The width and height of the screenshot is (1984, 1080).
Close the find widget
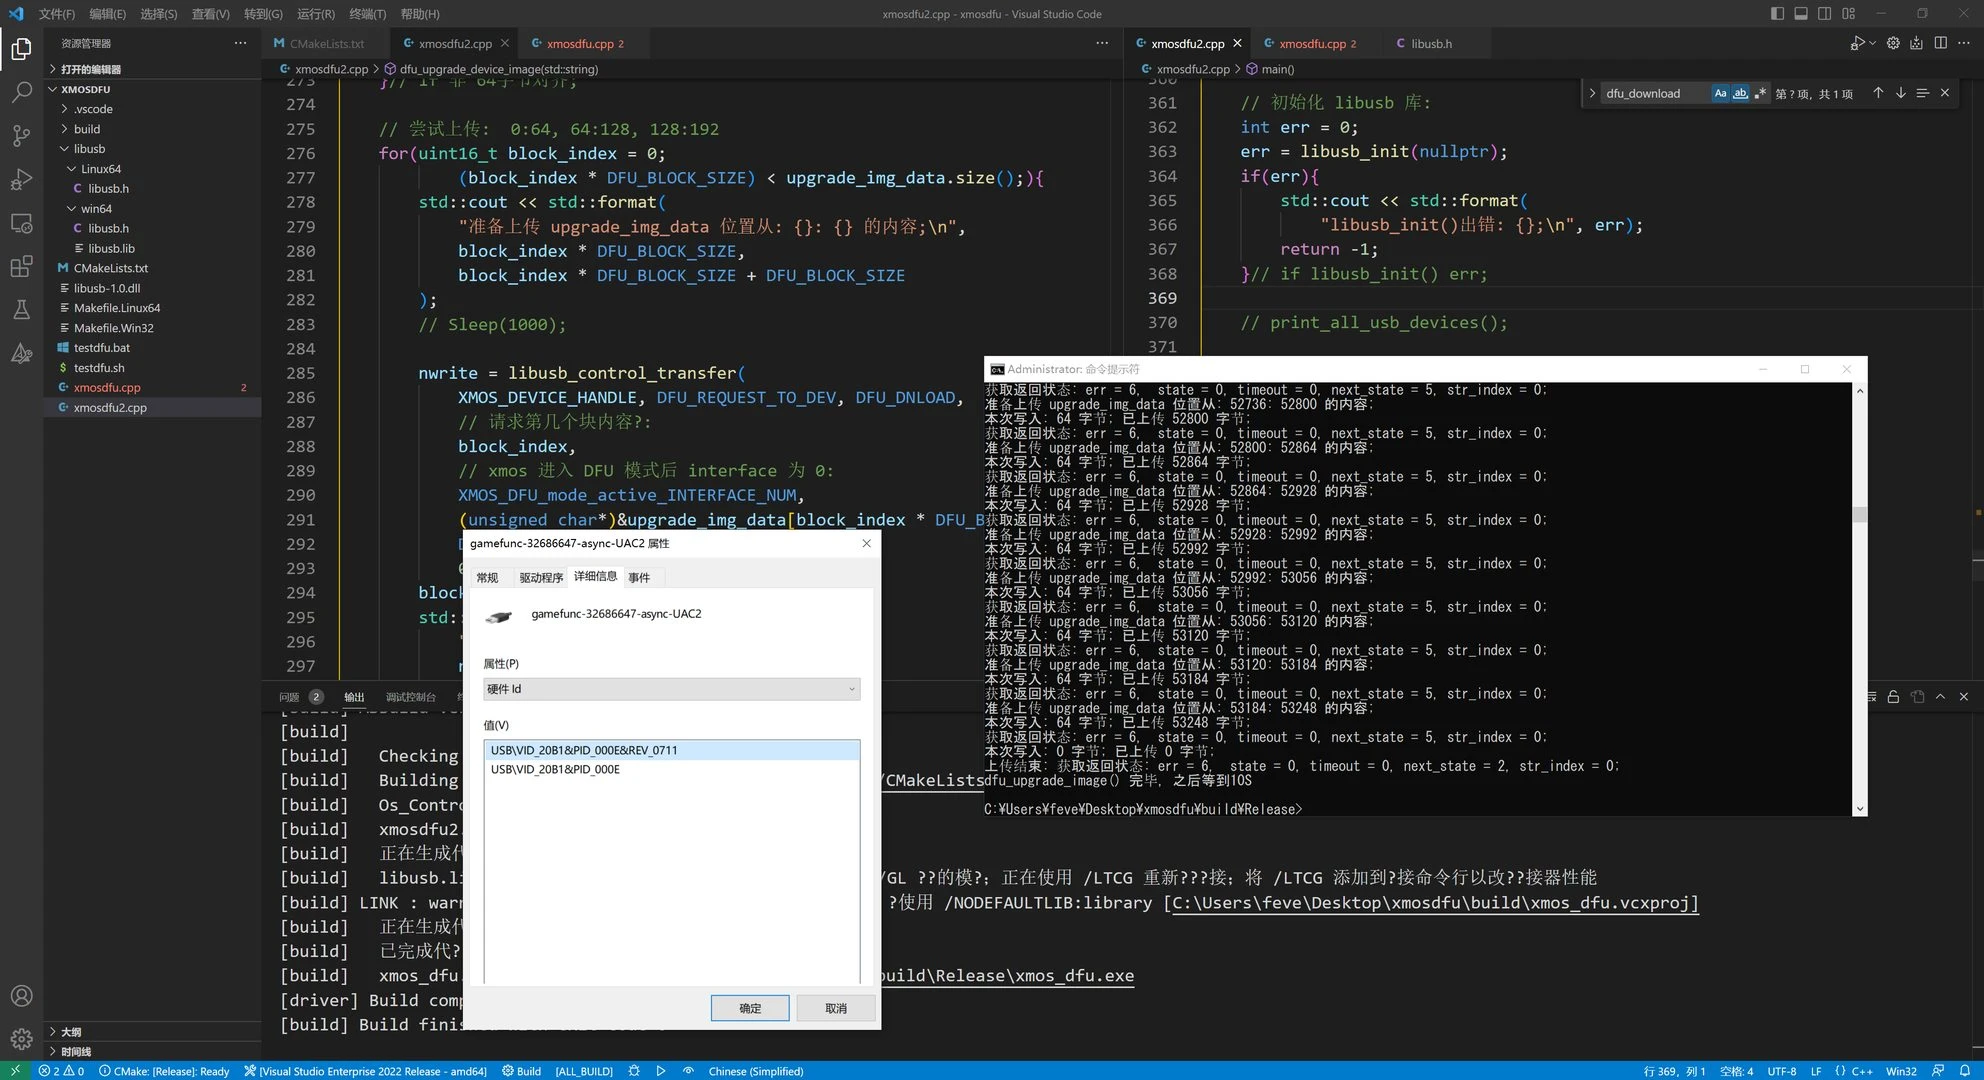pyautogui.click(x=1945, y=93)
